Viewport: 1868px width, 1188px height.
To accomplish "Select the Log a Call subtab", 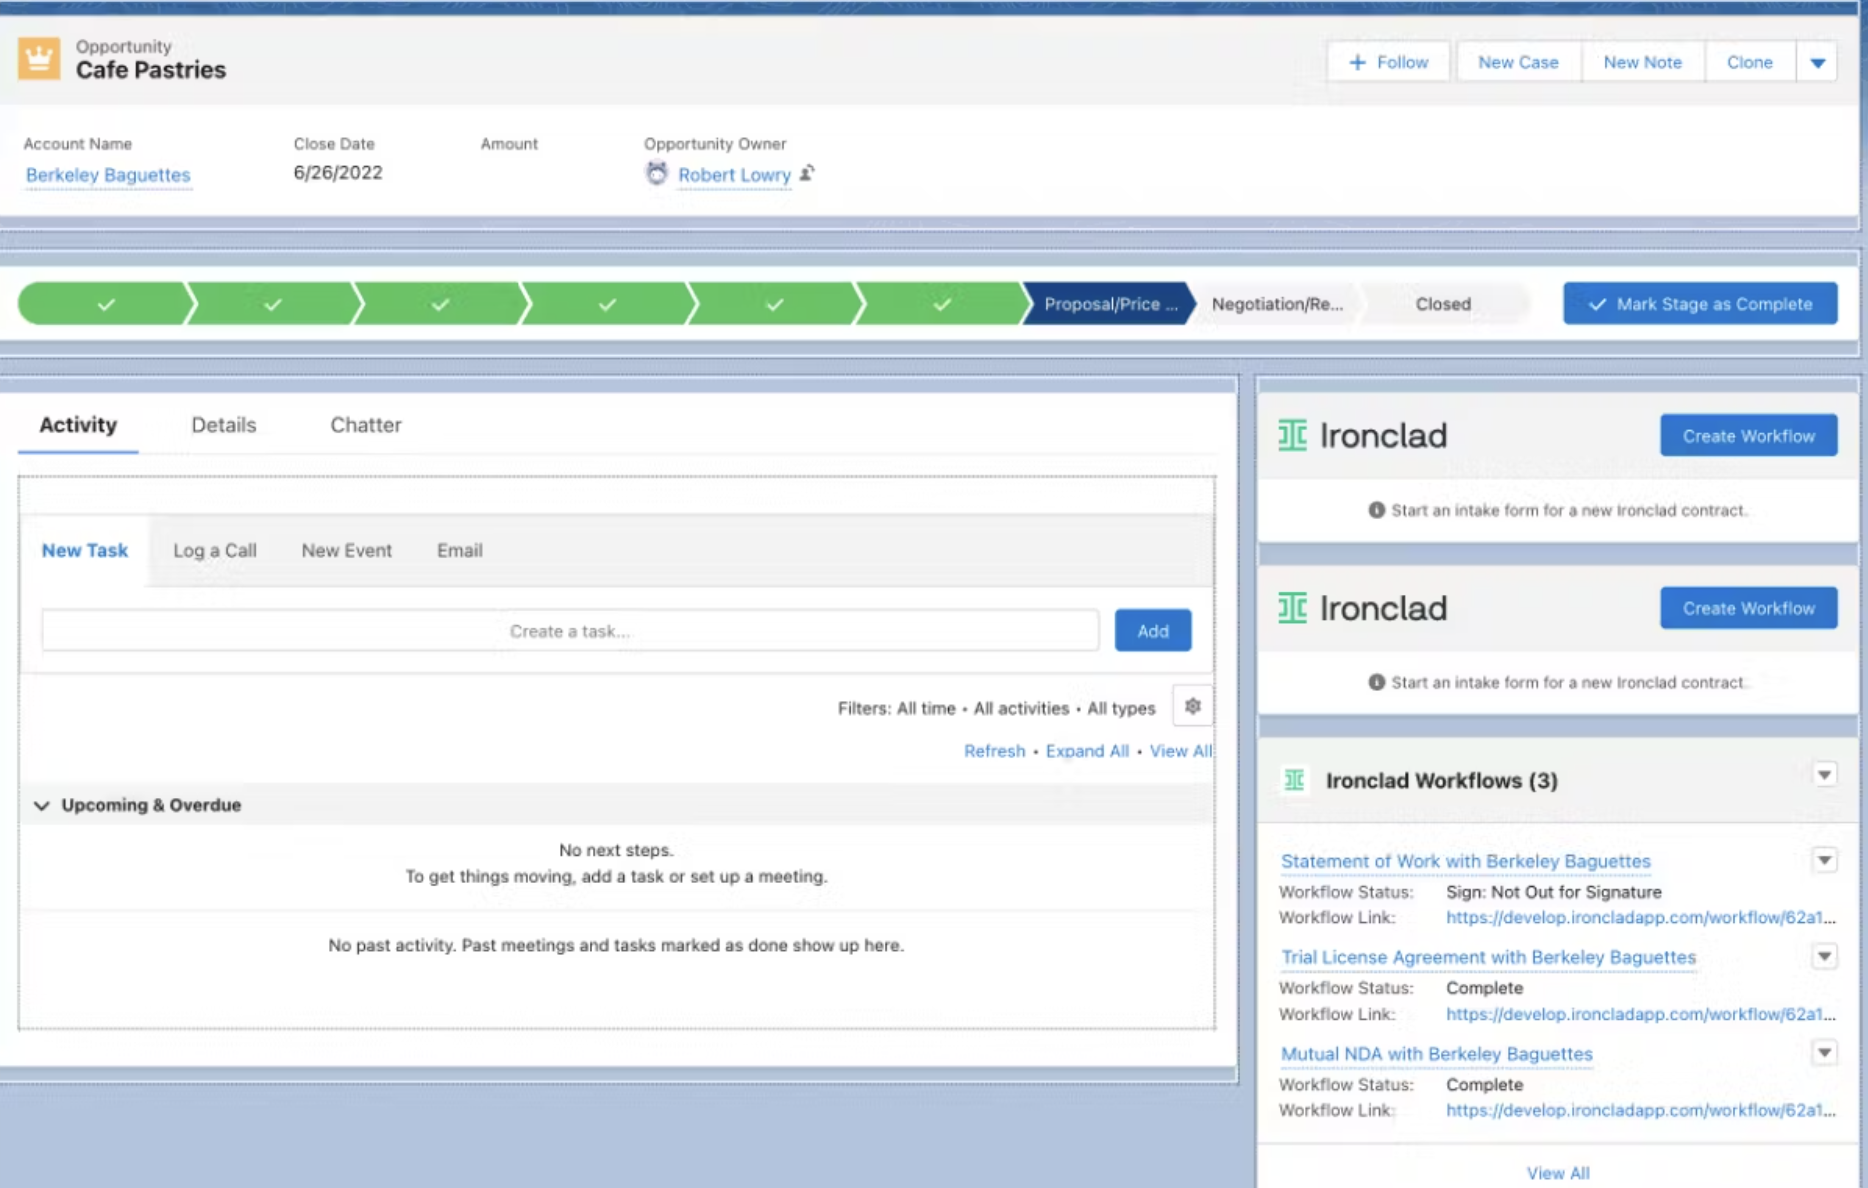I will coord(215,550).
